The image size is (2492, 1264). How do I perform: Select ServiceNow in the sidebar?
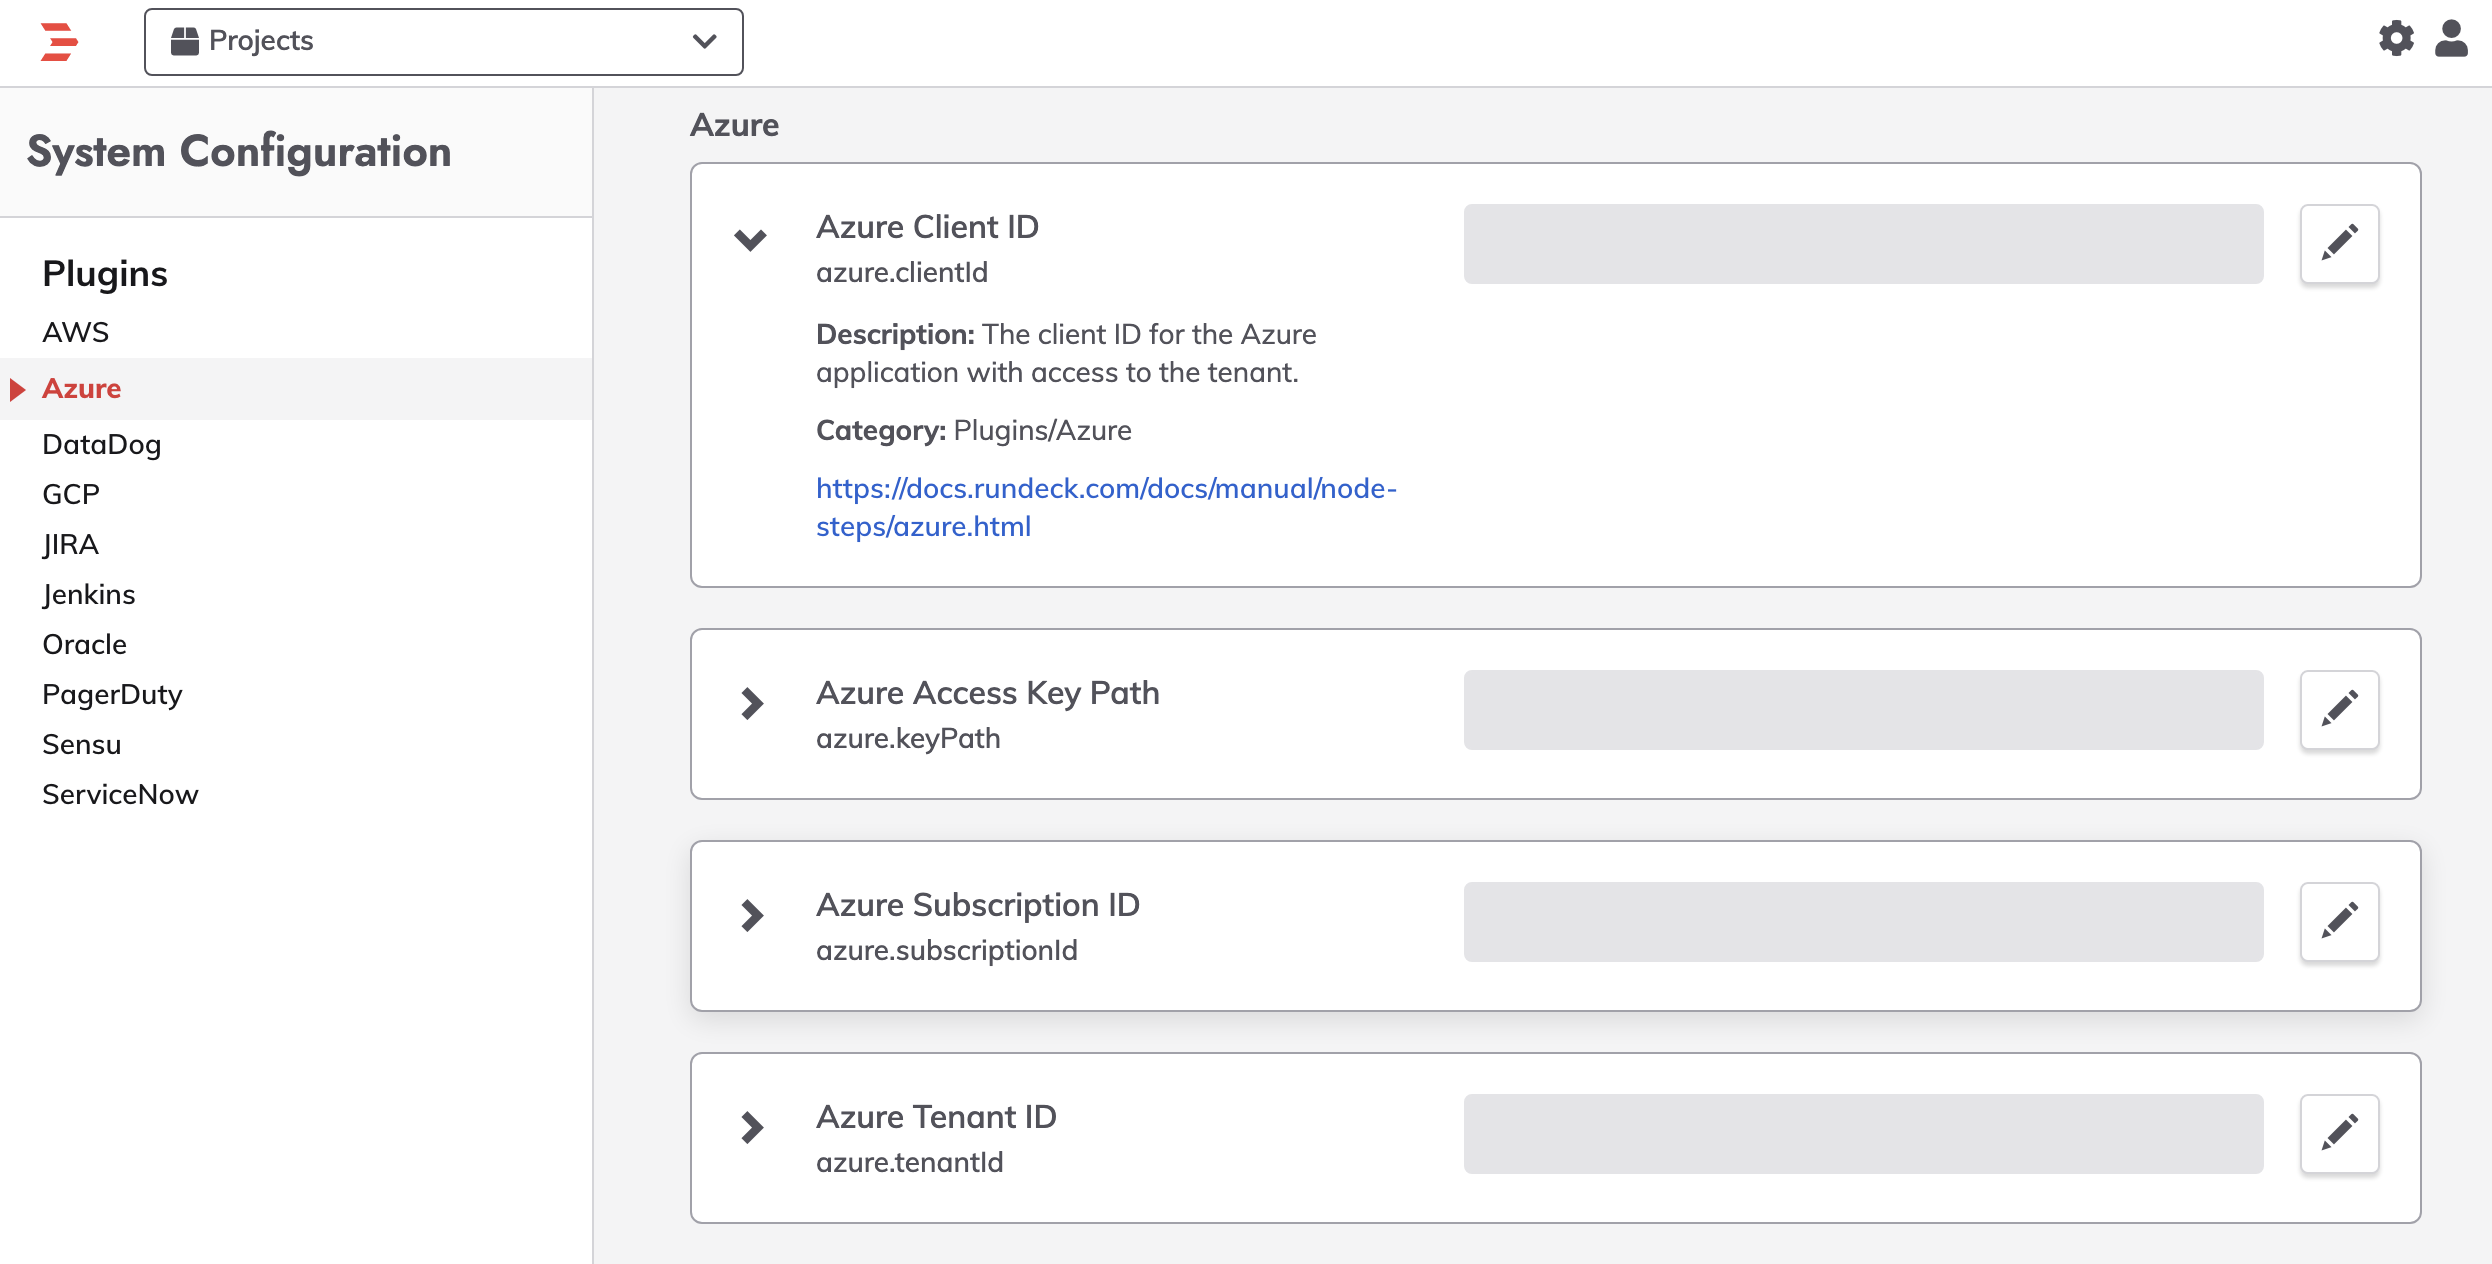click(120, 794)
